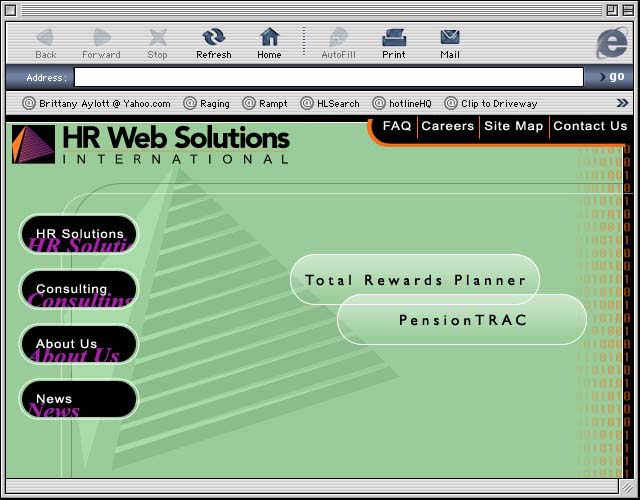Click the address bar input field
This screenshot has height=500, width=640.
[329, 77]
